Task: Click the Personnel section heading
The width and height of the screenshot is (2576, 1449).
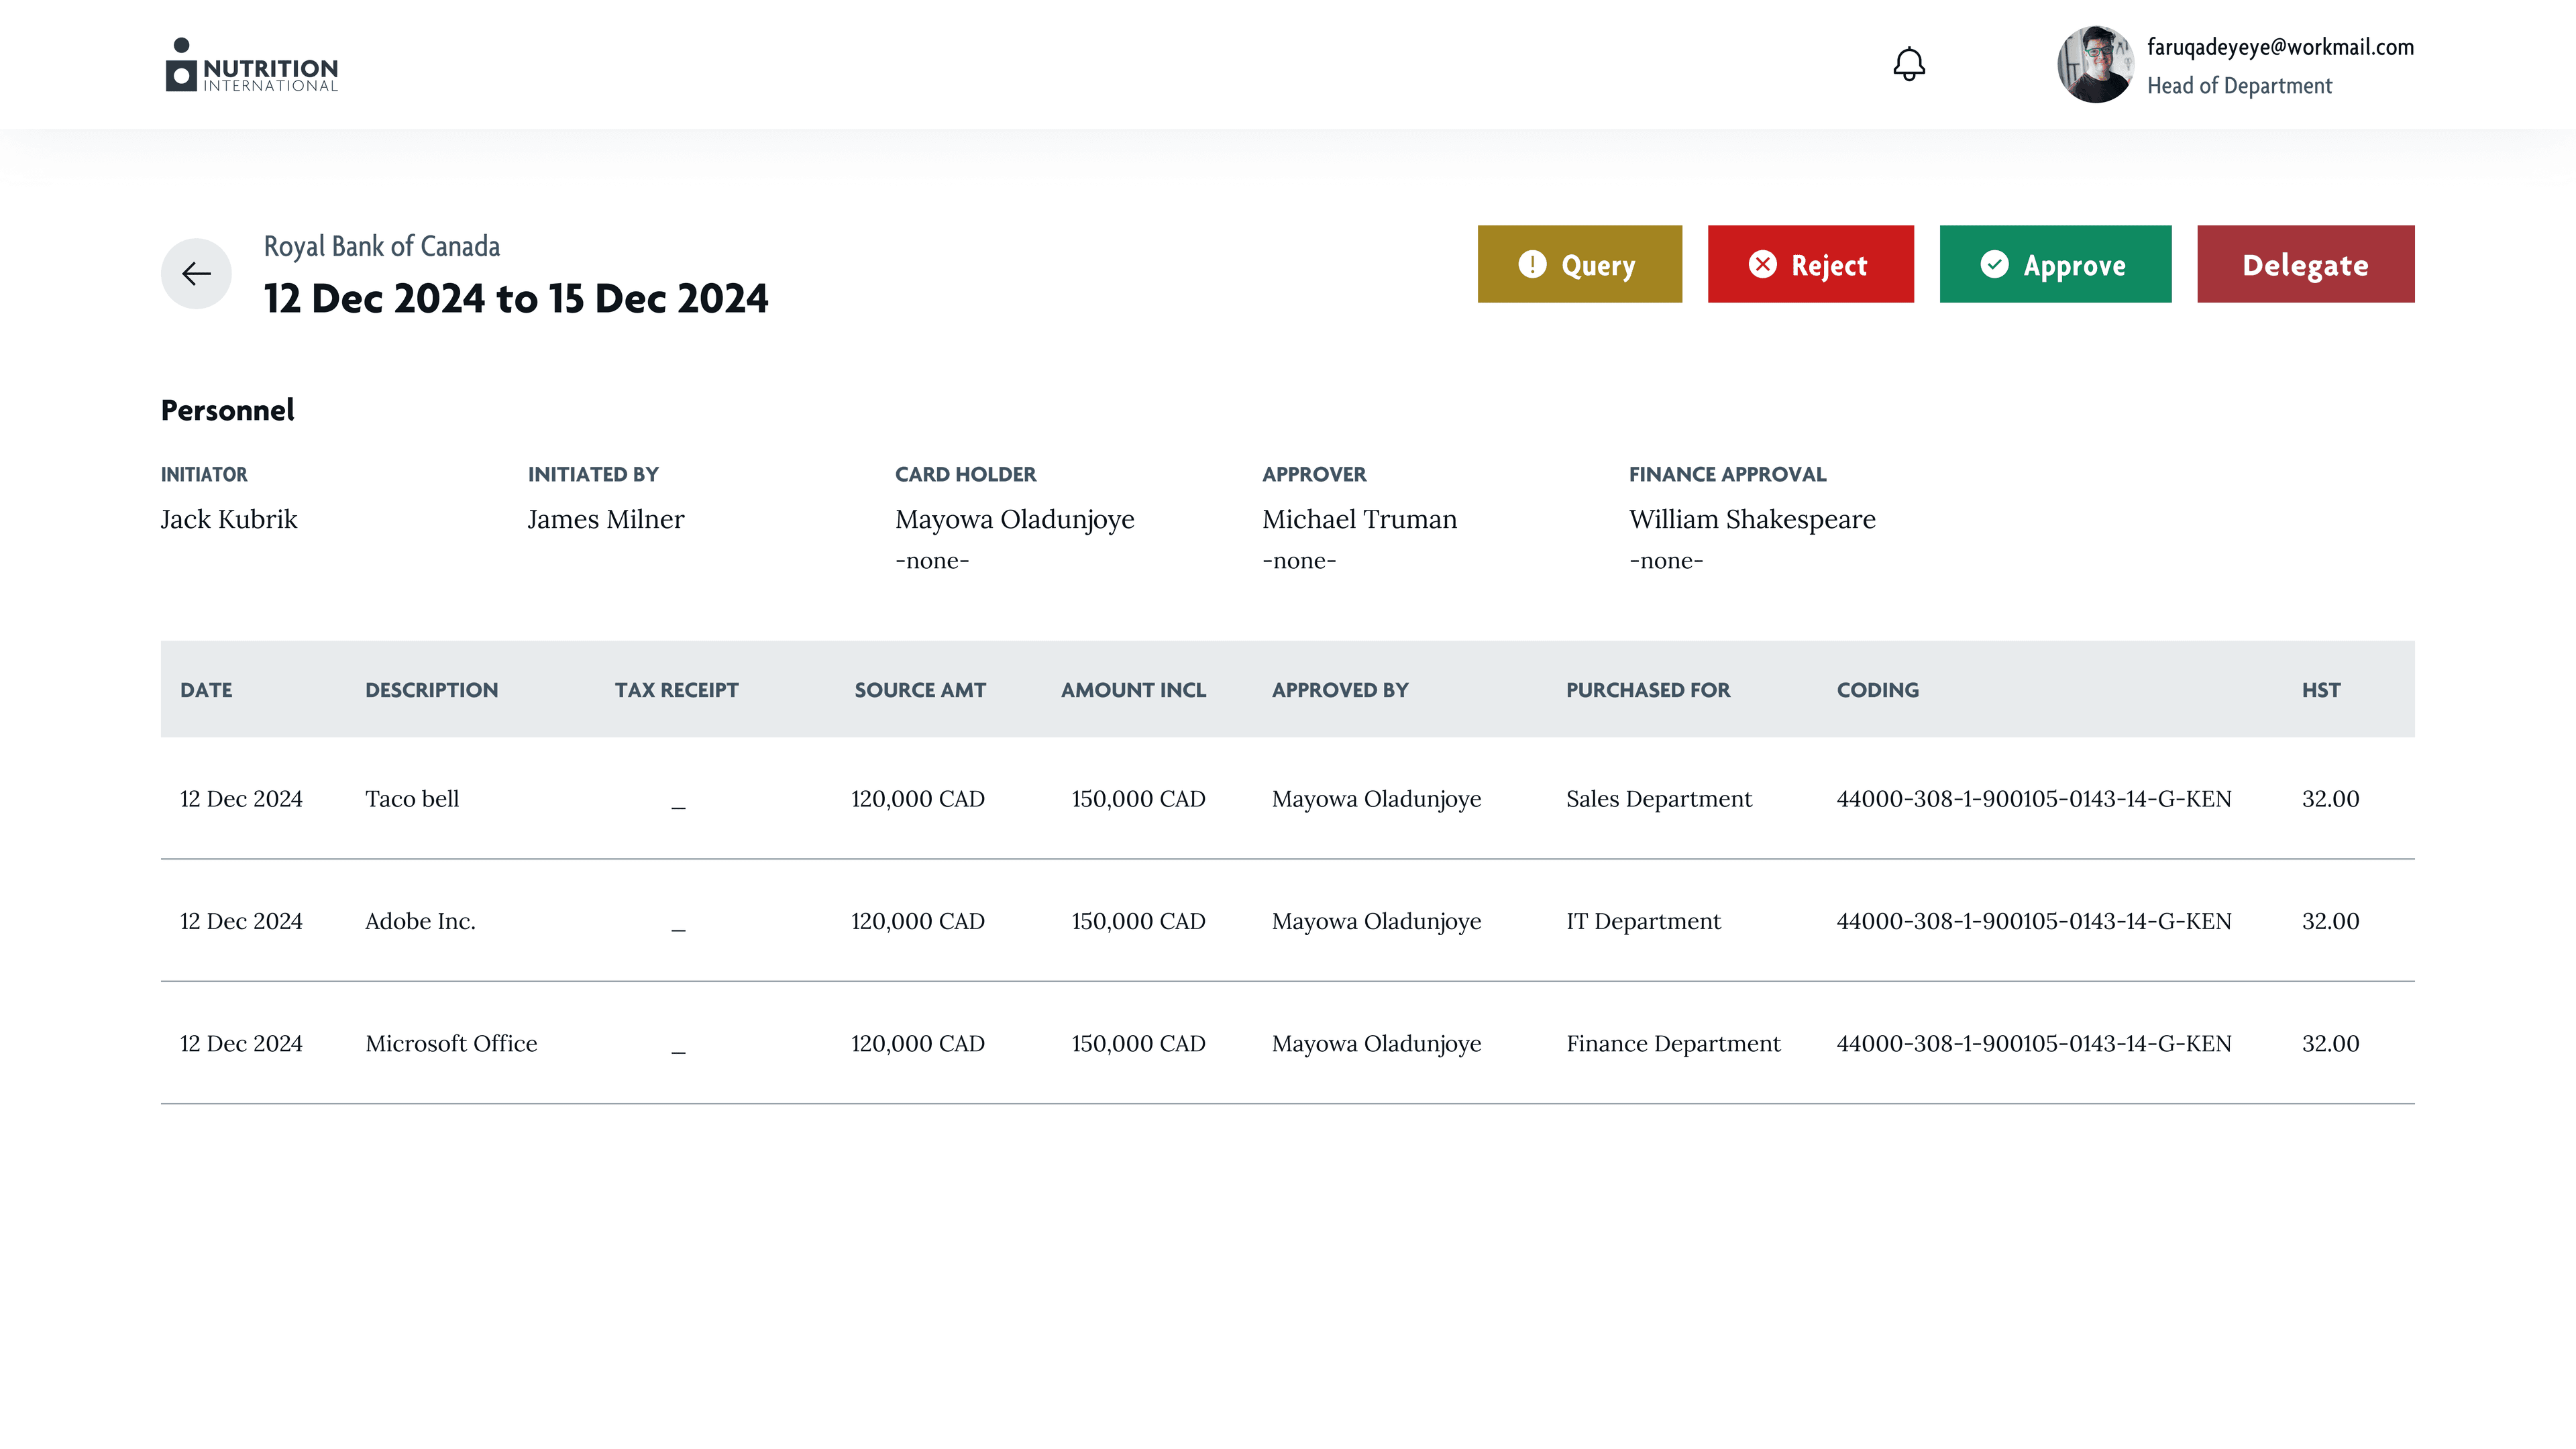Action: click(228, 410)
